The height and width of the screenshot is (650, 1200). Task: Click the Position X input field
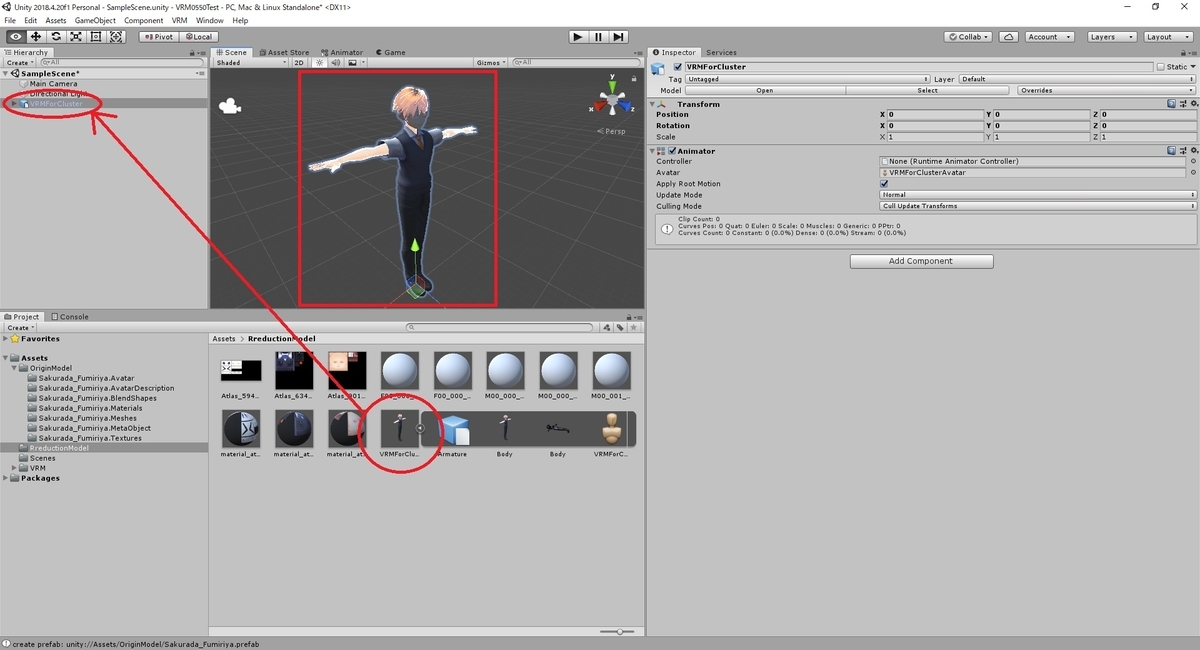coord(934,115)
